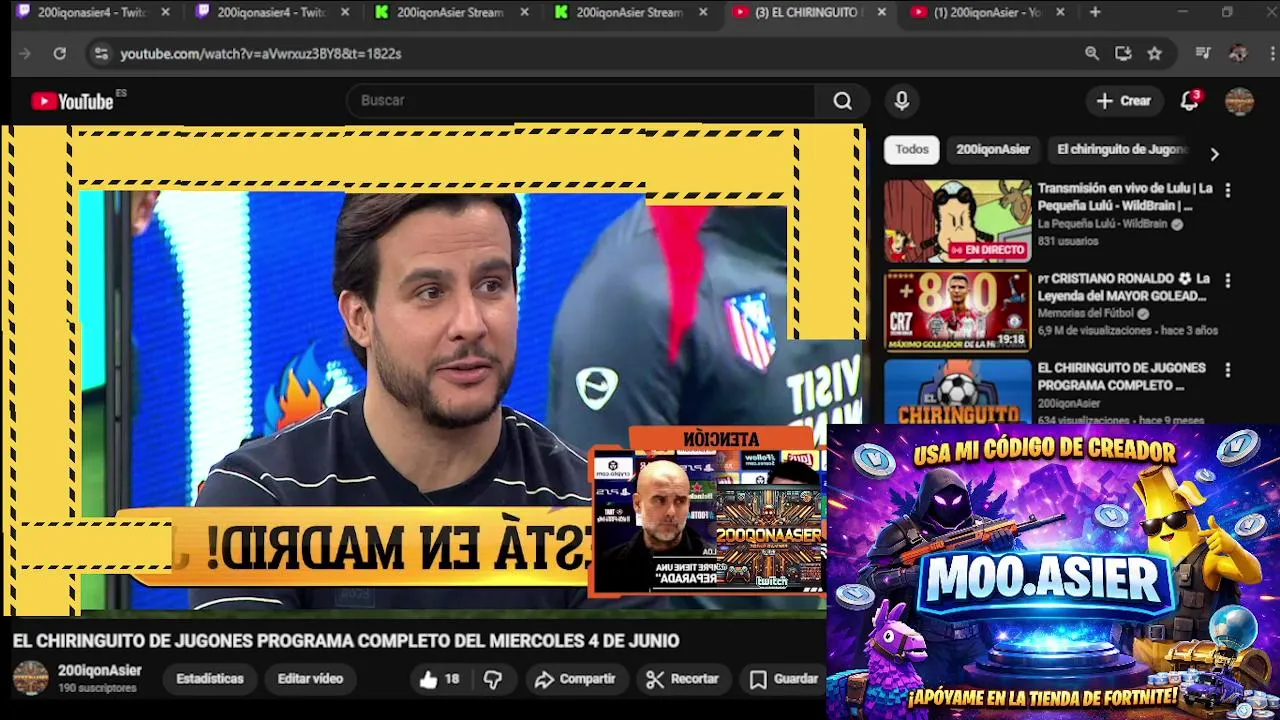
Task: Reload the page in the browser
Action: point(60,53)
